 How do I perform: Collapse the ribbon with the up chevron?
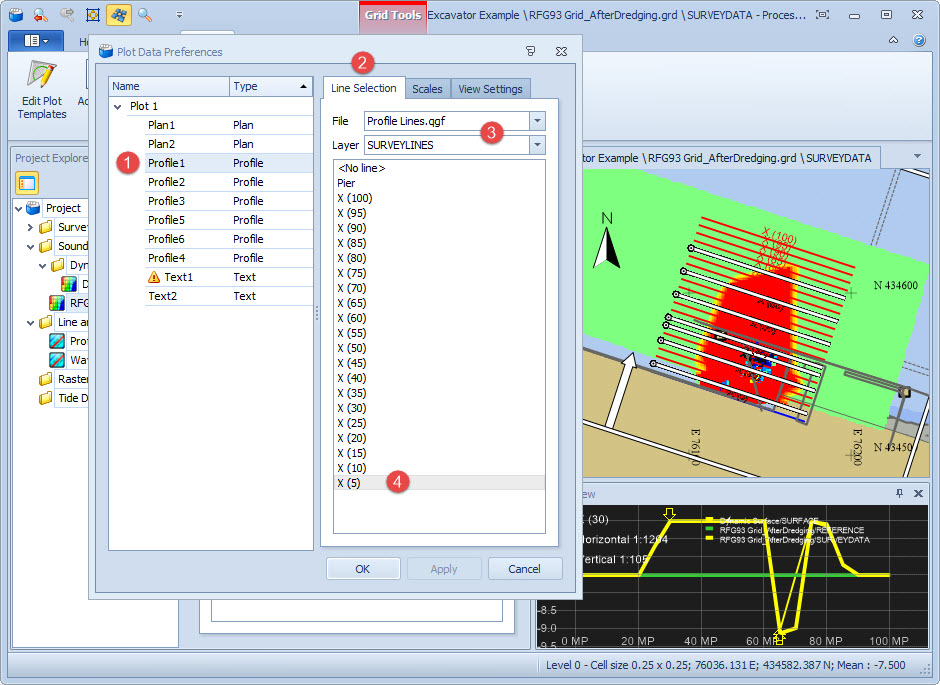coord(893,41)
